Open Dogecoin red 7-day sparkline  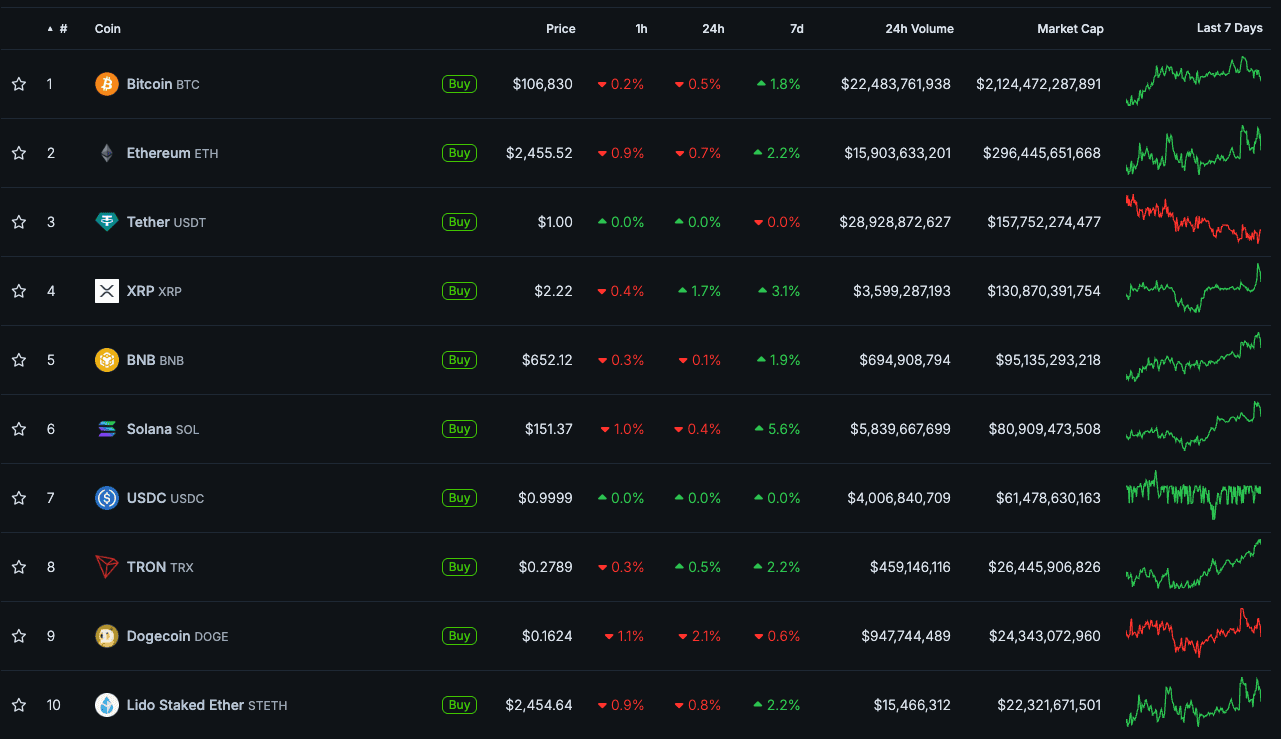1194,632
